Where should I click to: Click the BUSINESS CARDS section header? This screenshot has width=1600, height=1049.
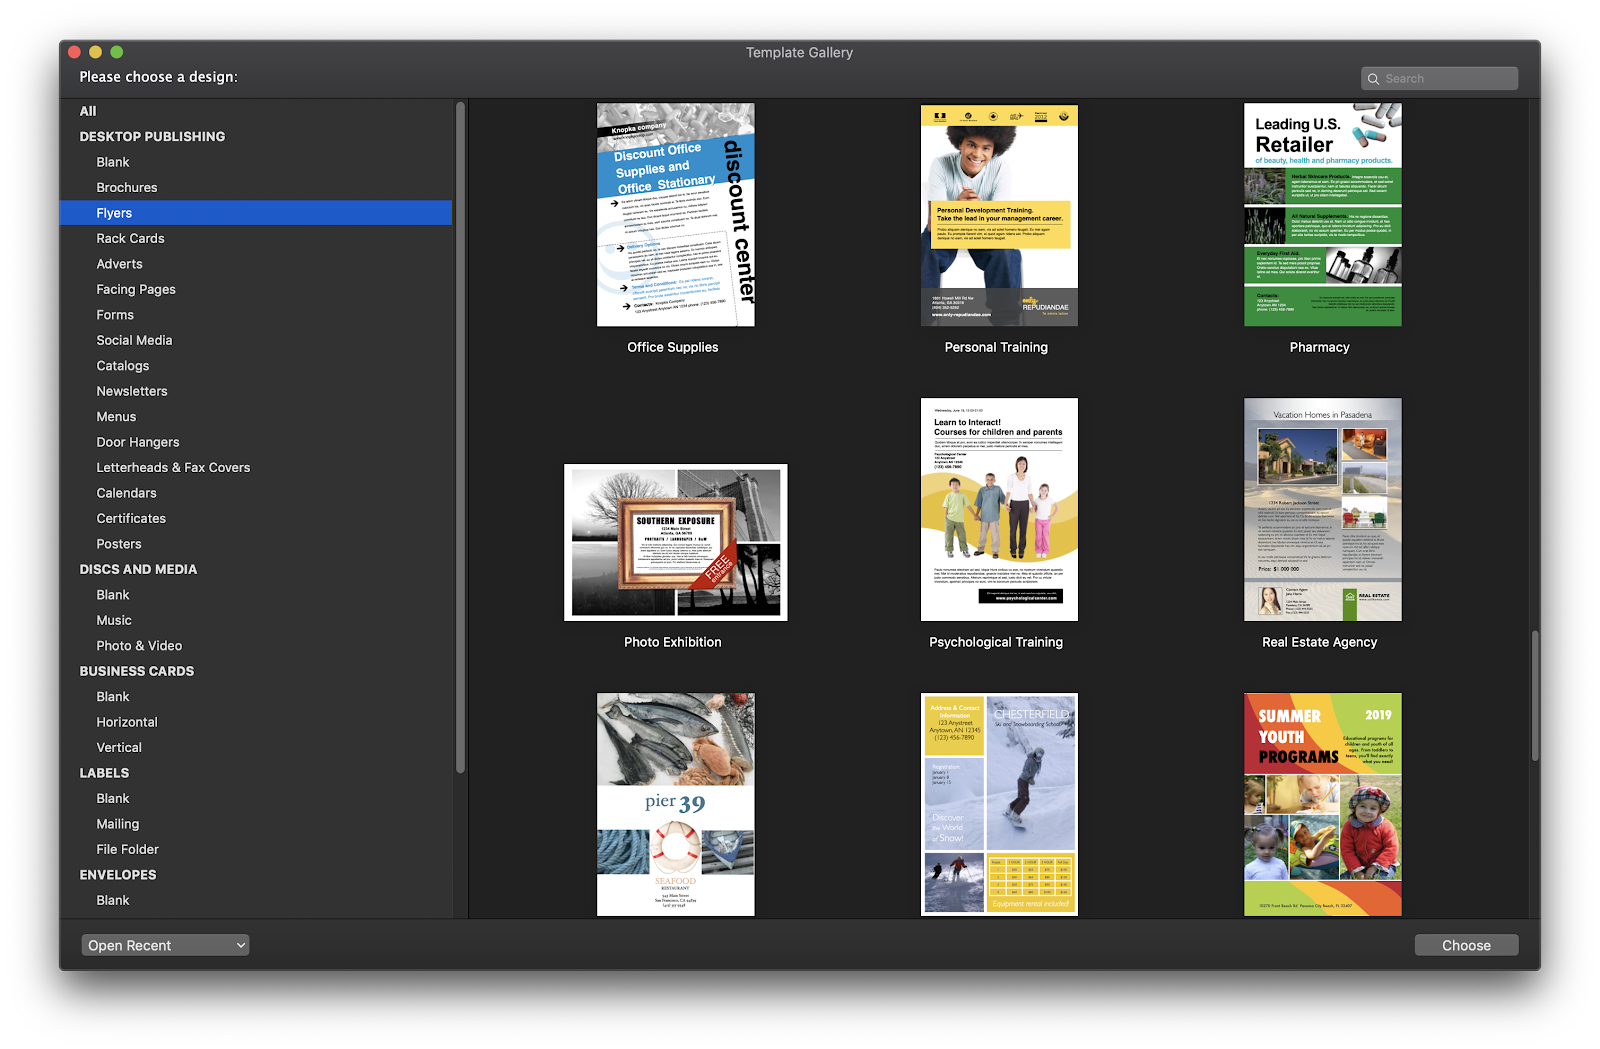click(137, 672)
